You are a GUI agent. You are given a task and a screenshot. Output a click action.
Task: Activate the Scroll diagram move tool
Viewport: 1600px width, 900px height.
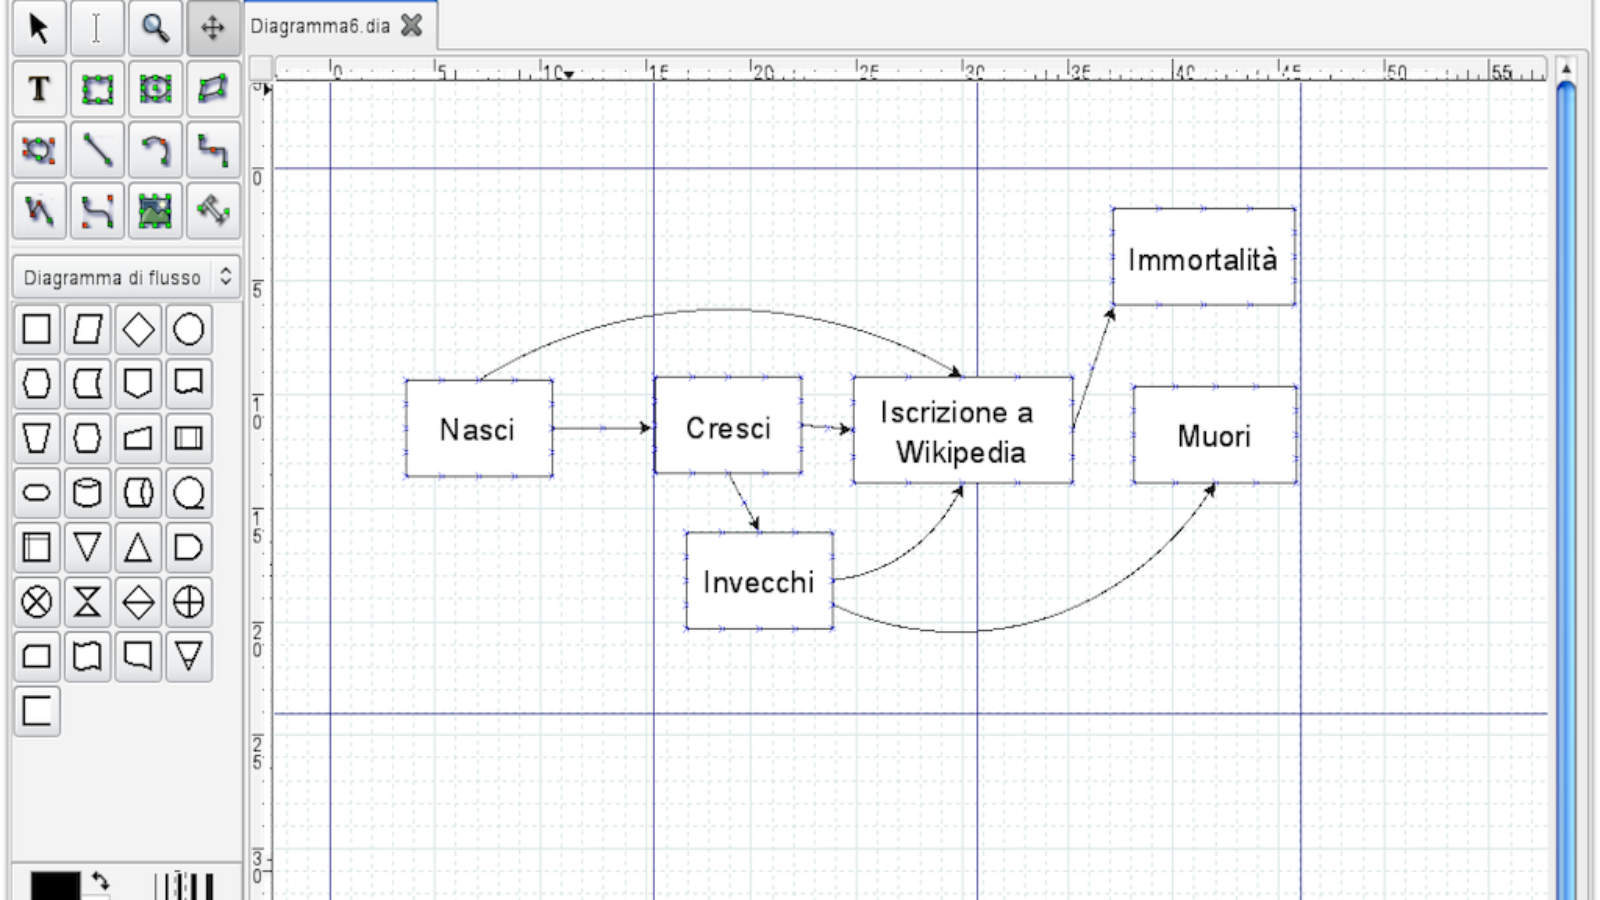(213, 28)
